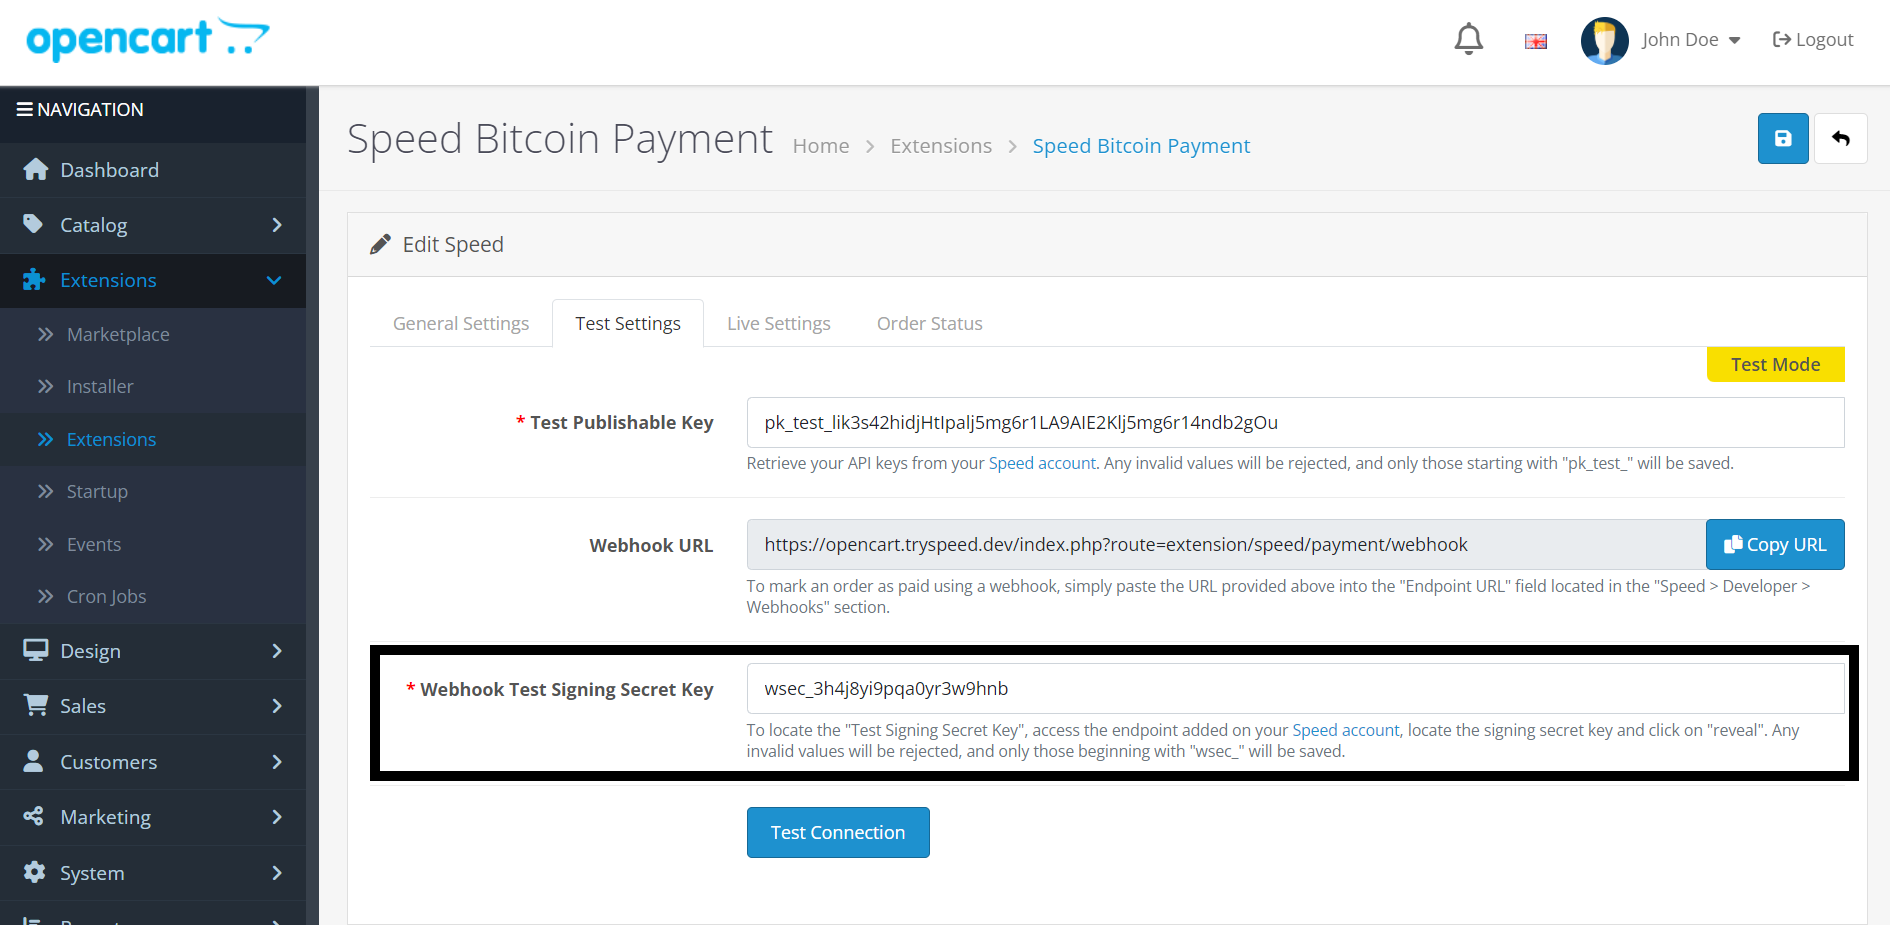Expand the Sales menu chevron

(277, 706)
